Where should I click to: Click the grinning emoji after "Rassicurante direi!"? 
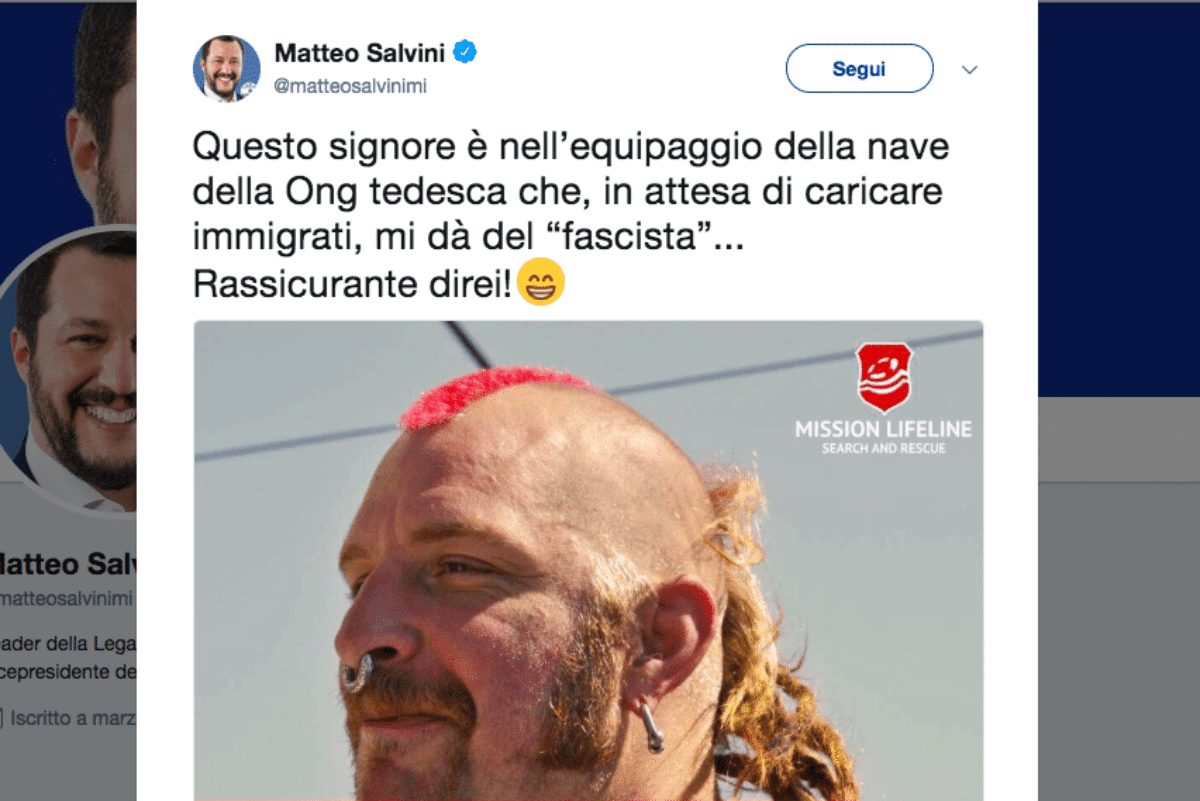point(541,283)
